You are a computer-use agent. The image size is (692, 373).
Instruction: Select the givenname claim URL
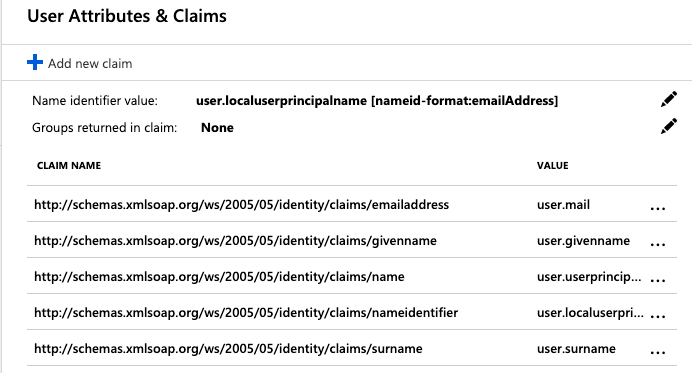[x=235, y=241]
